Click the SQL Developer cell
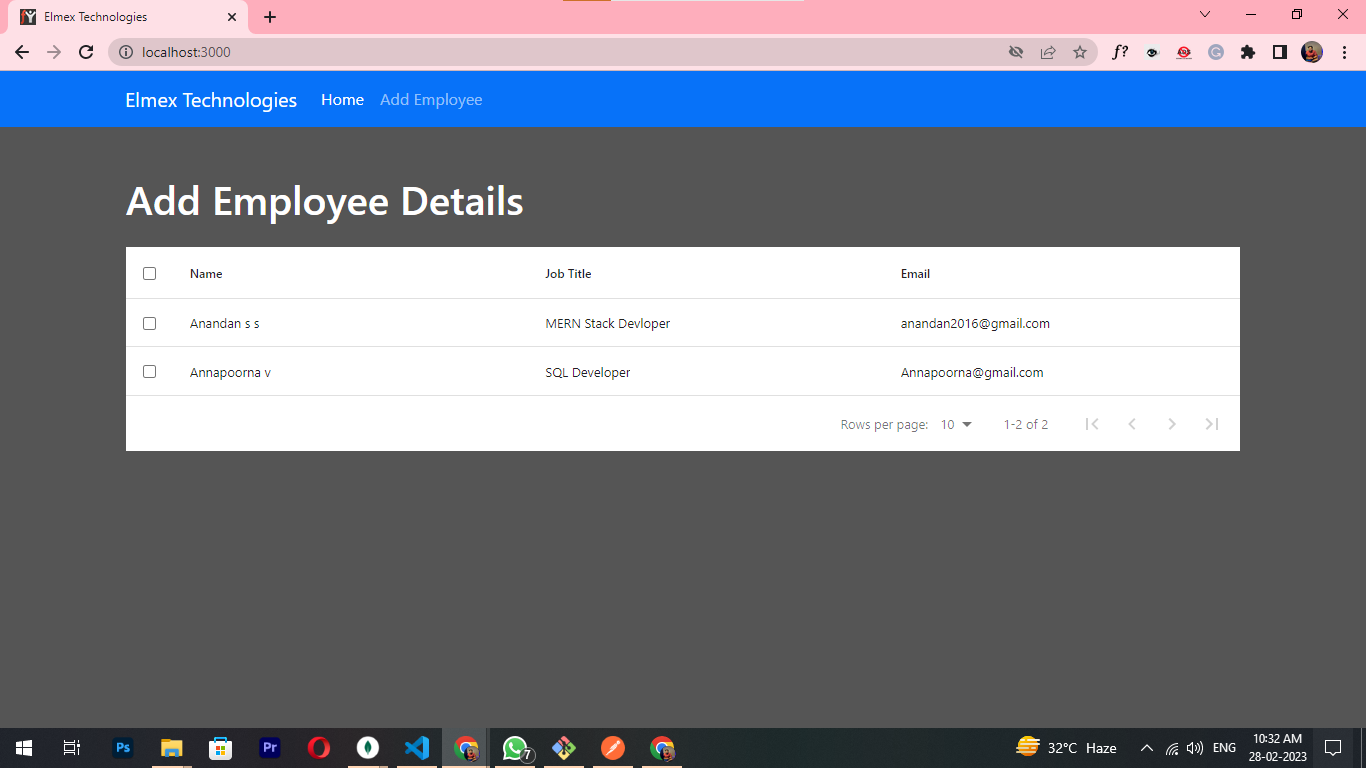 (x=588, y=373)
